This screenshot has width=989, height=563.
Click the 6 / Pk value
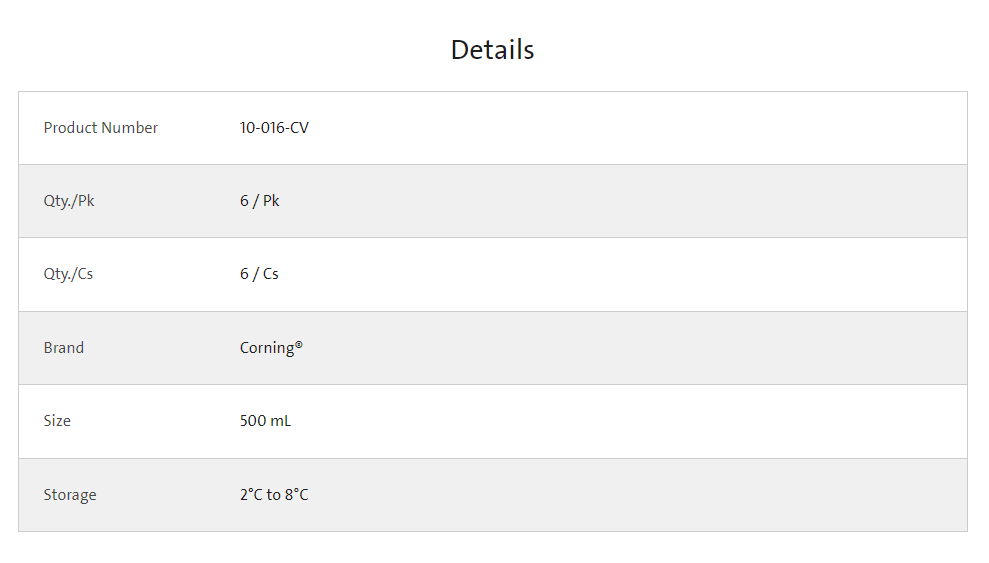[x=259, y=201]
